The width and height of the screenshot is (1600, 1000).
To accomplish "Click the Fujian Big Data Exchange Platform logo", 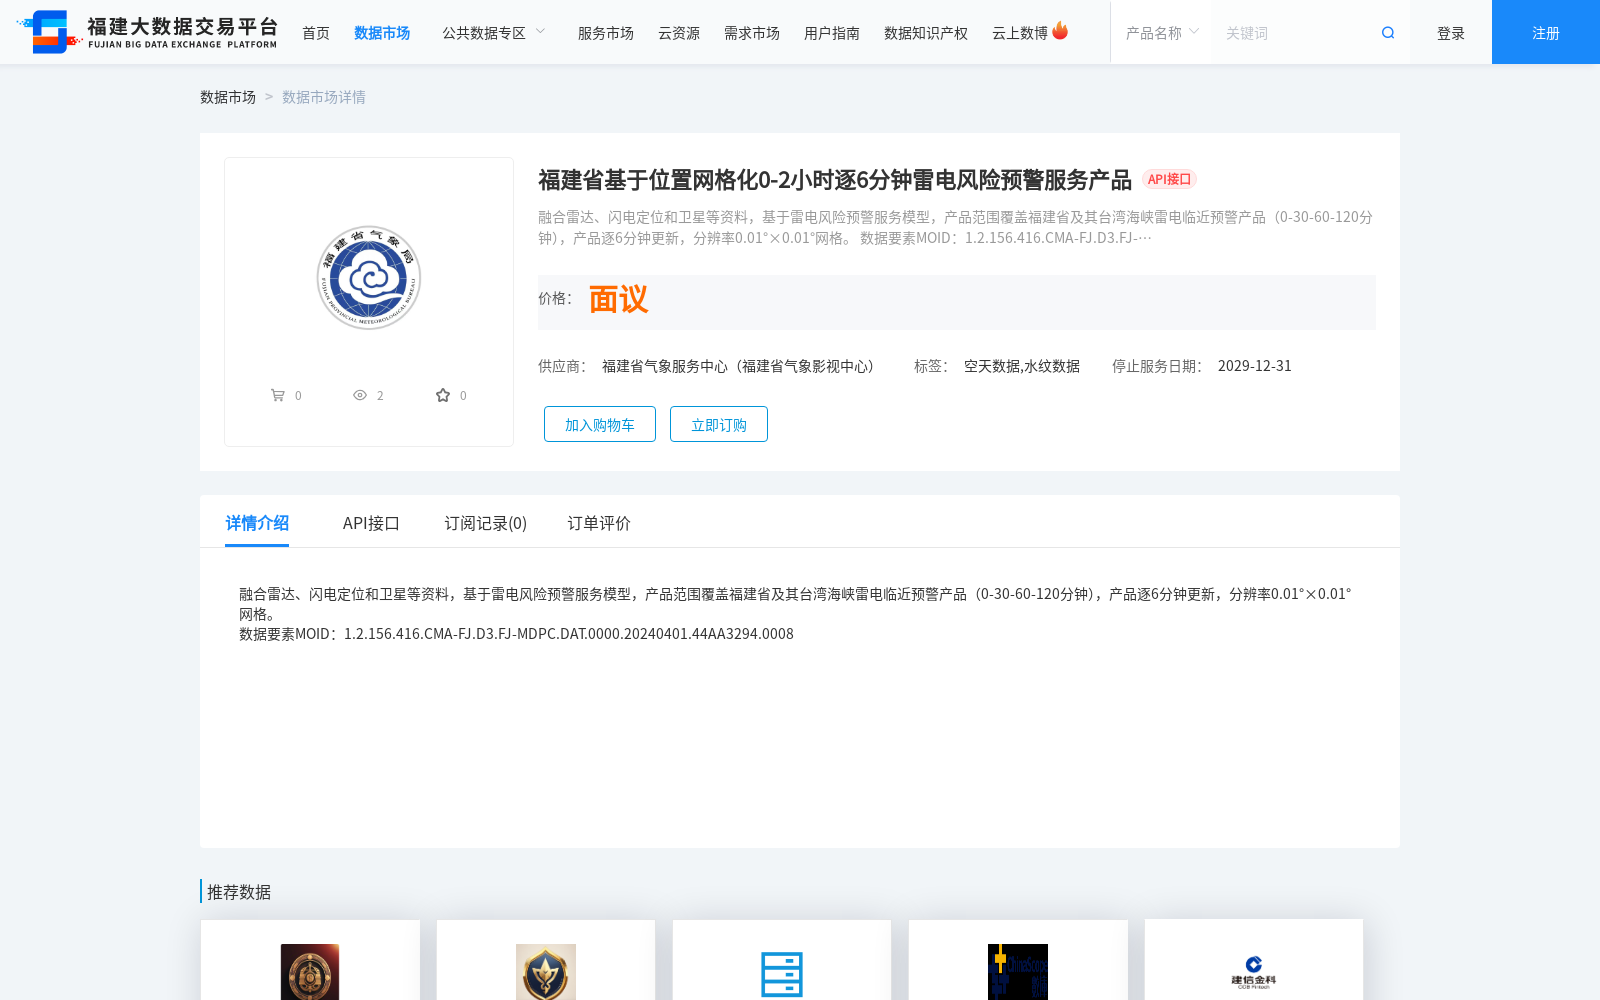I will pos(147,32).
